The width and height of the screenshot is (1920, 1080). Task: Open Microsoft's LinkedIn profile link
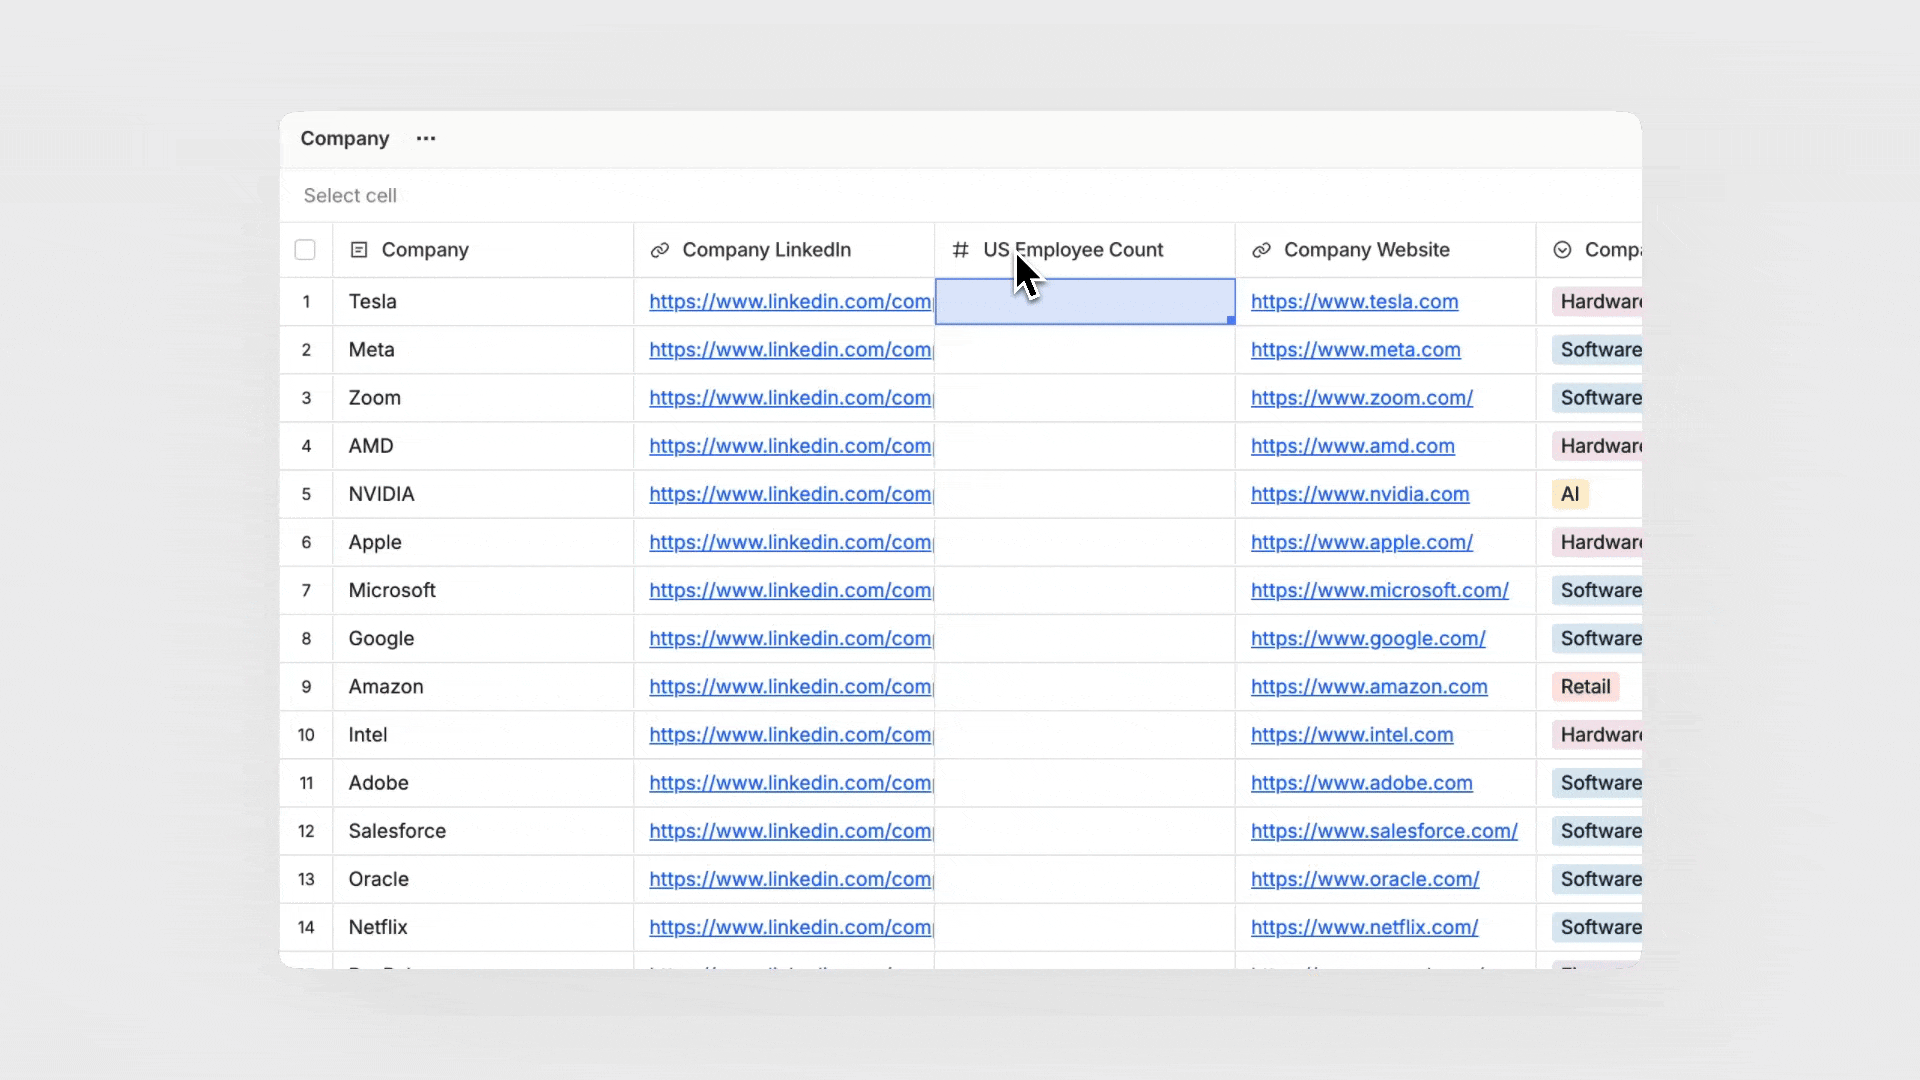pos(789,590)
